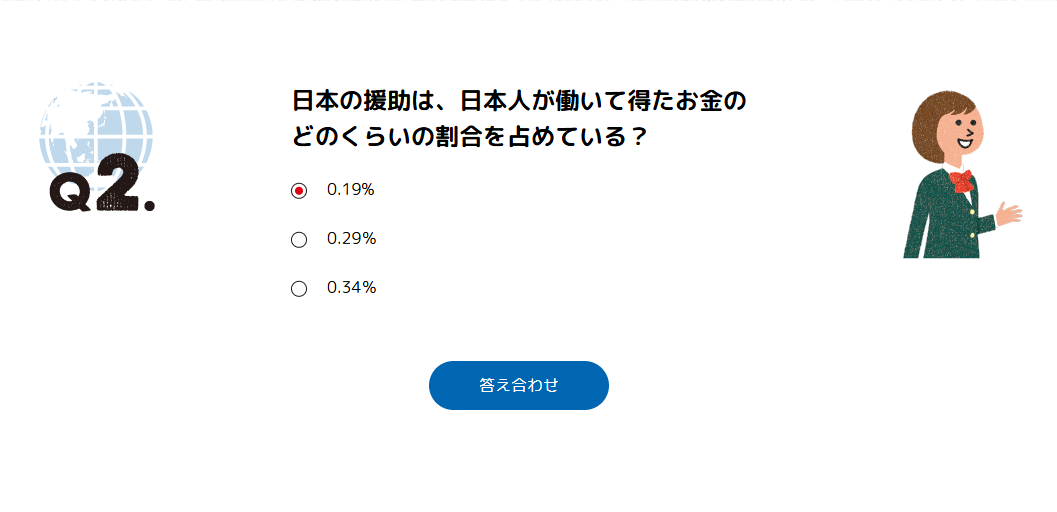Select the 0.19% radio button
Screen dimensions: 1057x512
point(299,190)
